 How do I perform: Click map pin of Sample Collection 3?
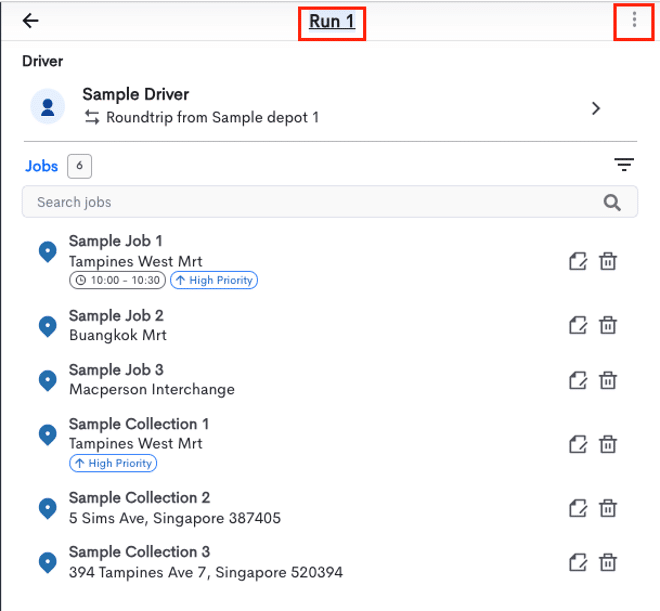[x=48, y=563]
